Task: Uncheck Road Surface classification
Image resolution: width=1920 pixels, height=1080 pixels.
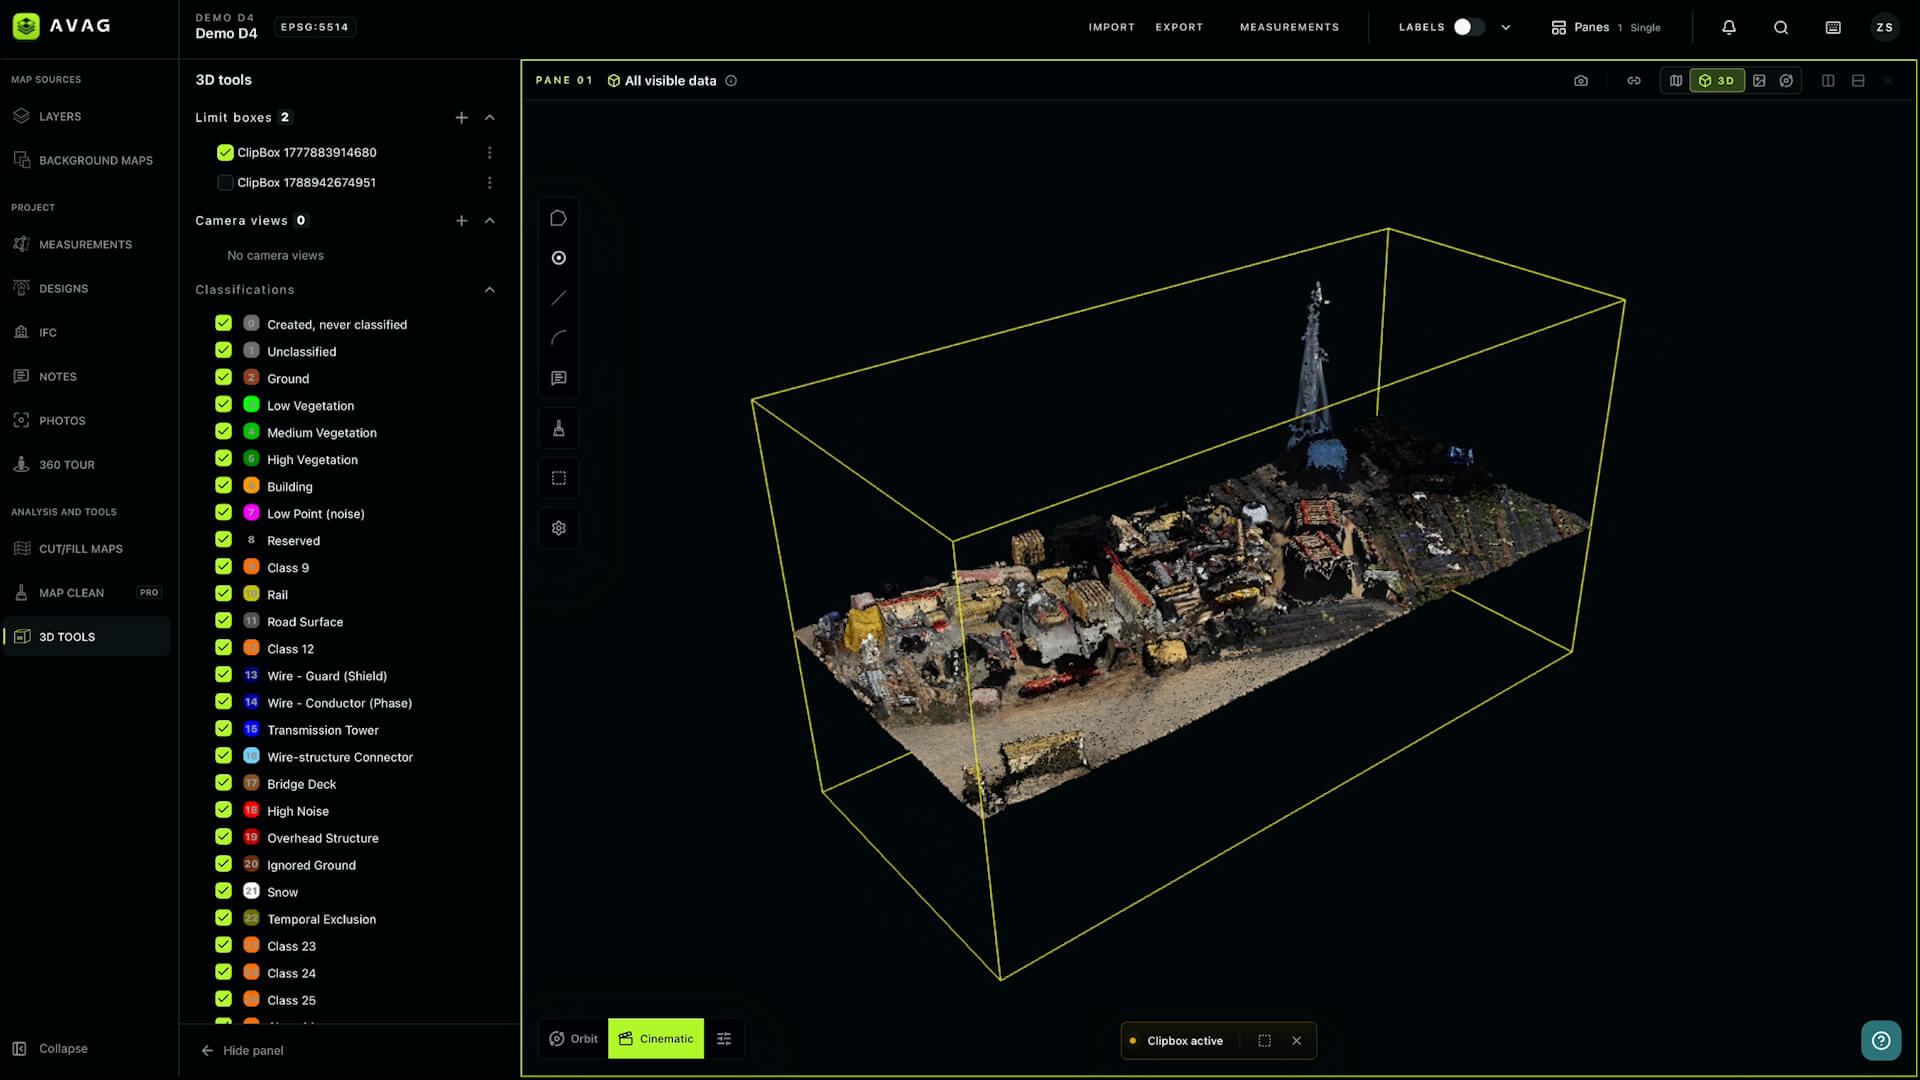Action: [x=223, y=621]
